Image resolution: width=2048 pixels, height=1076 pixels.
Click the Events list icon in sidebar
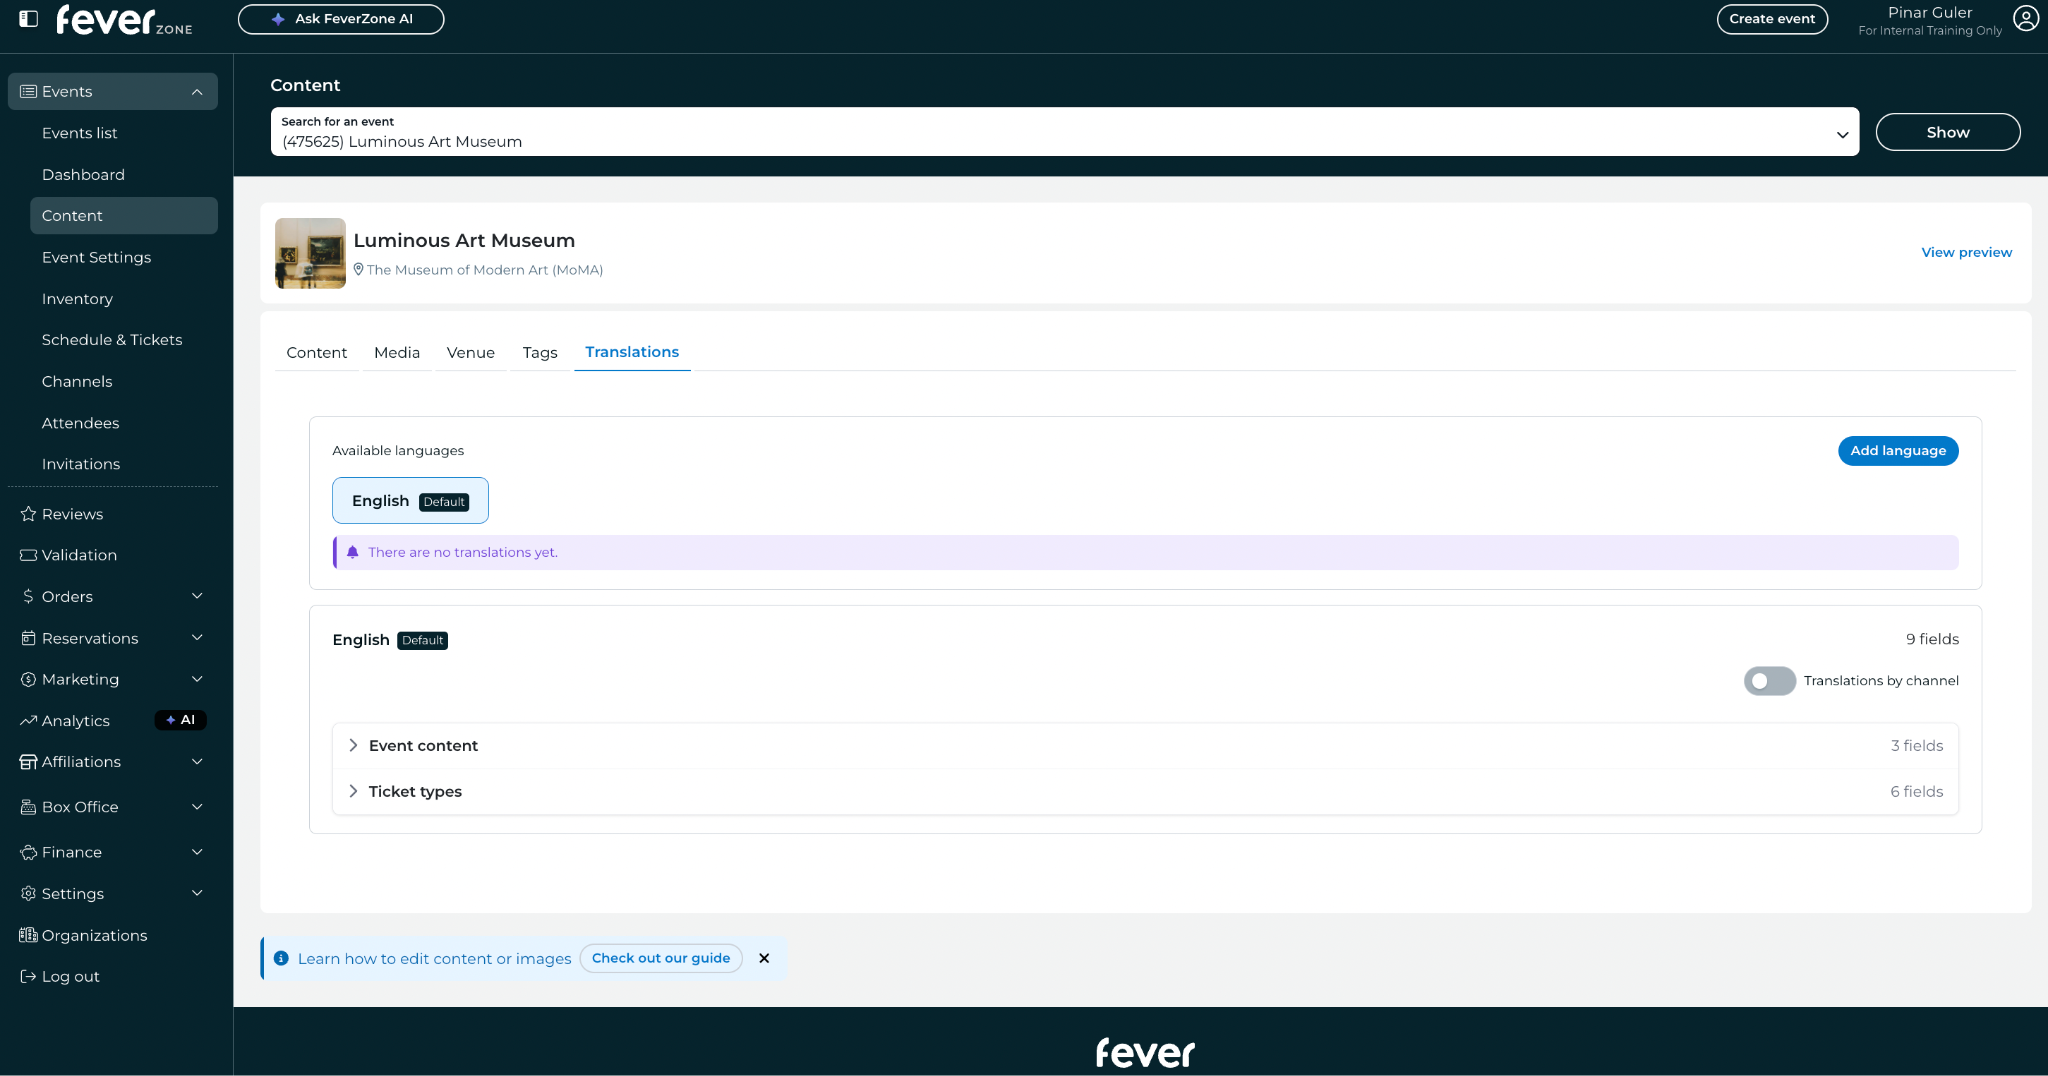(x=28, y=91)
